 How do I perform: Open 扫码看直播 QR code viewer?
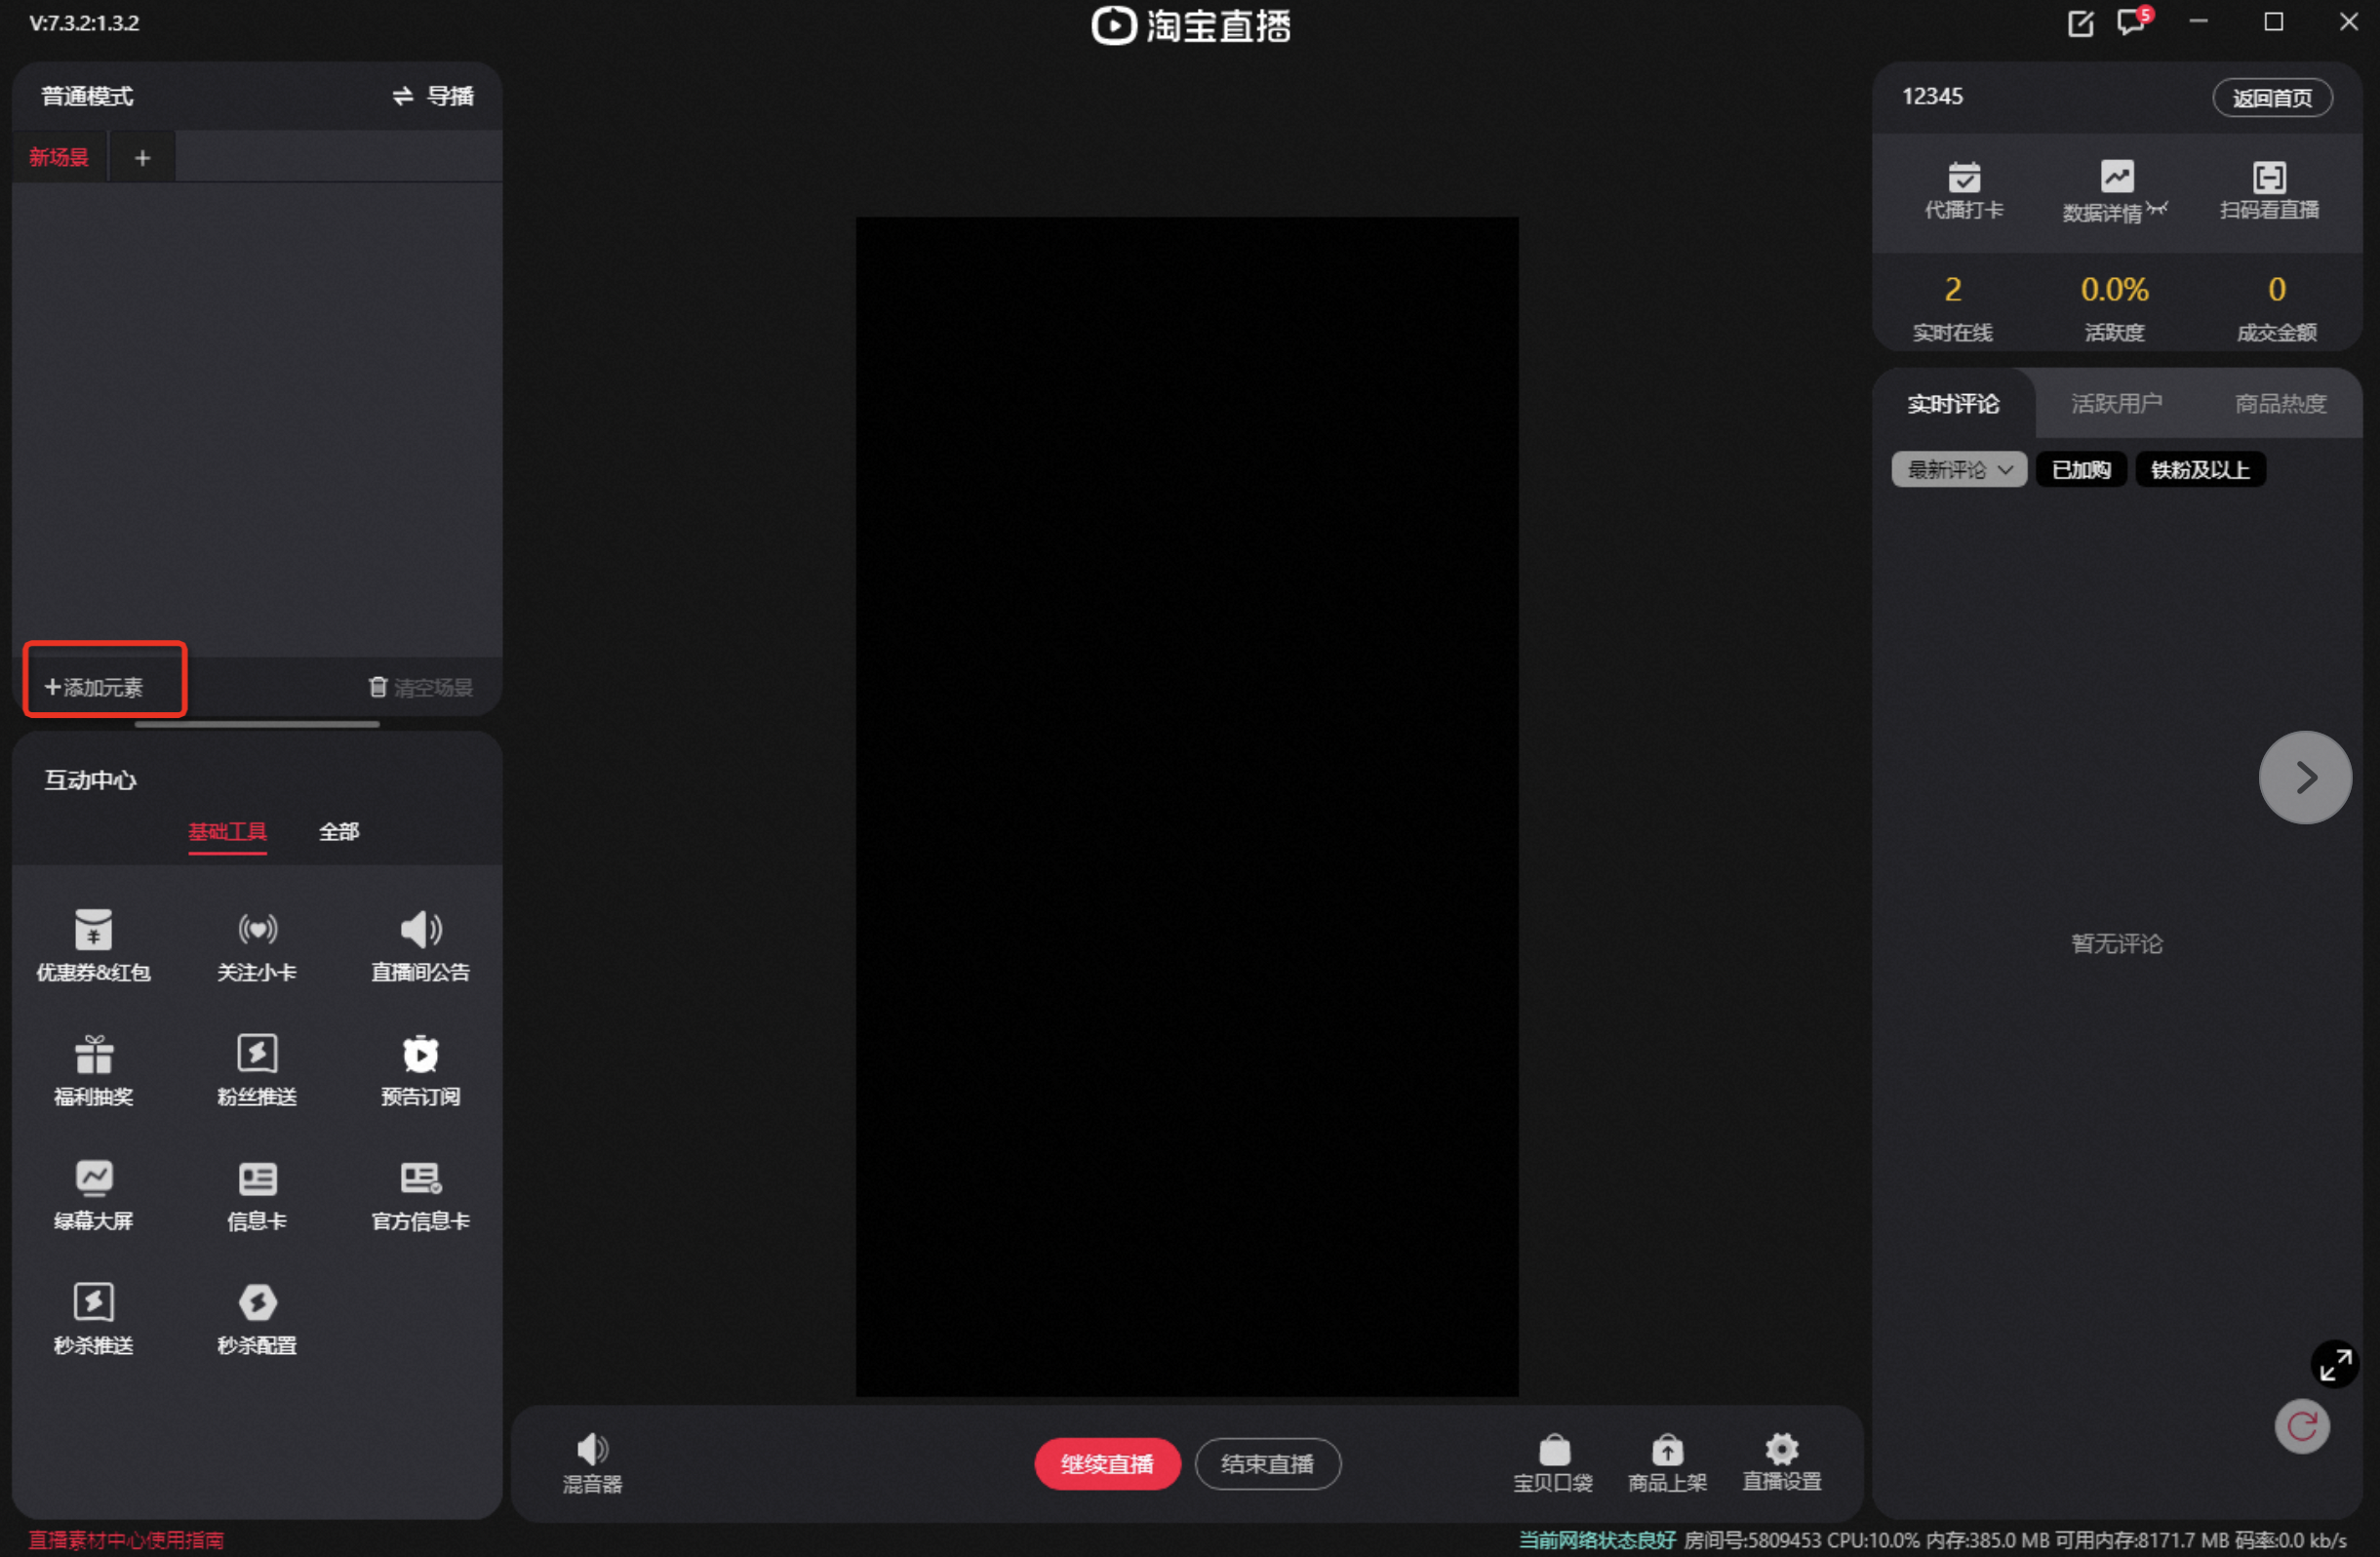coord(2269,190)
